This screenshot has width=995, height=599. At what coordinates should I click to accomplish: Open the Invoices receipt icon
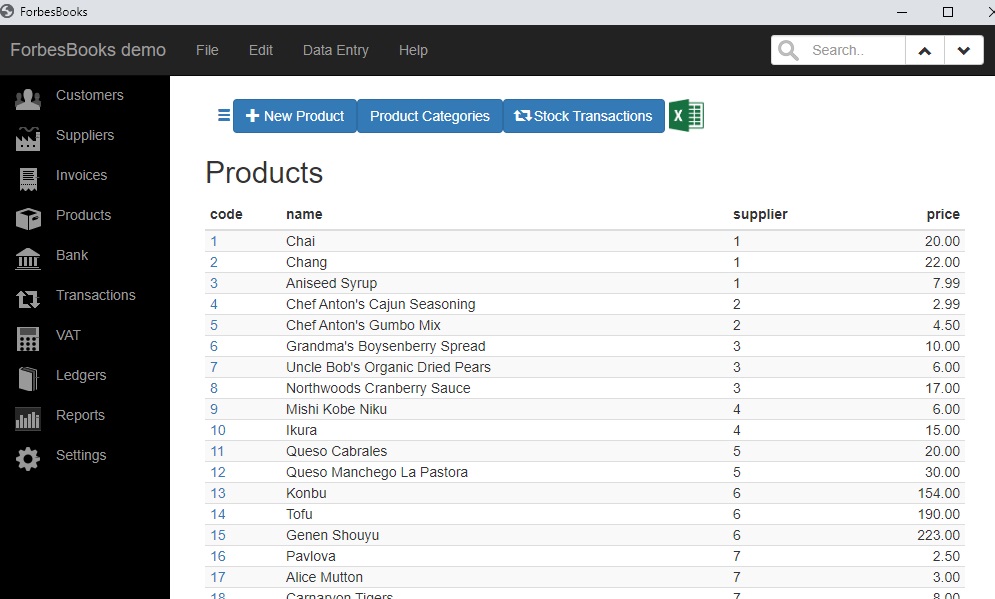click(x=28, y=179)
